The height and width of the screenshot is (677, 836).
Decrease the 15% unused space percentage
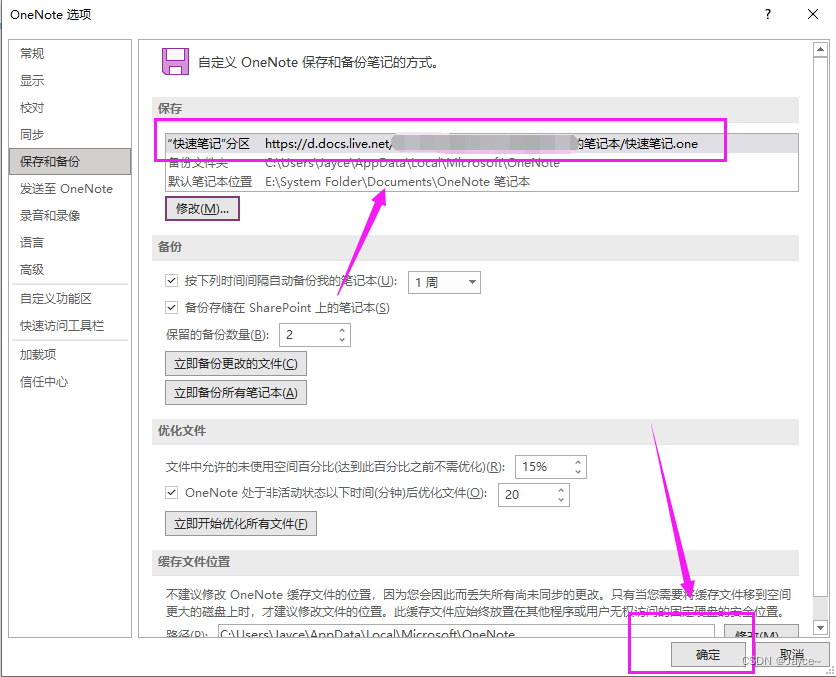[x=578, y=472]
